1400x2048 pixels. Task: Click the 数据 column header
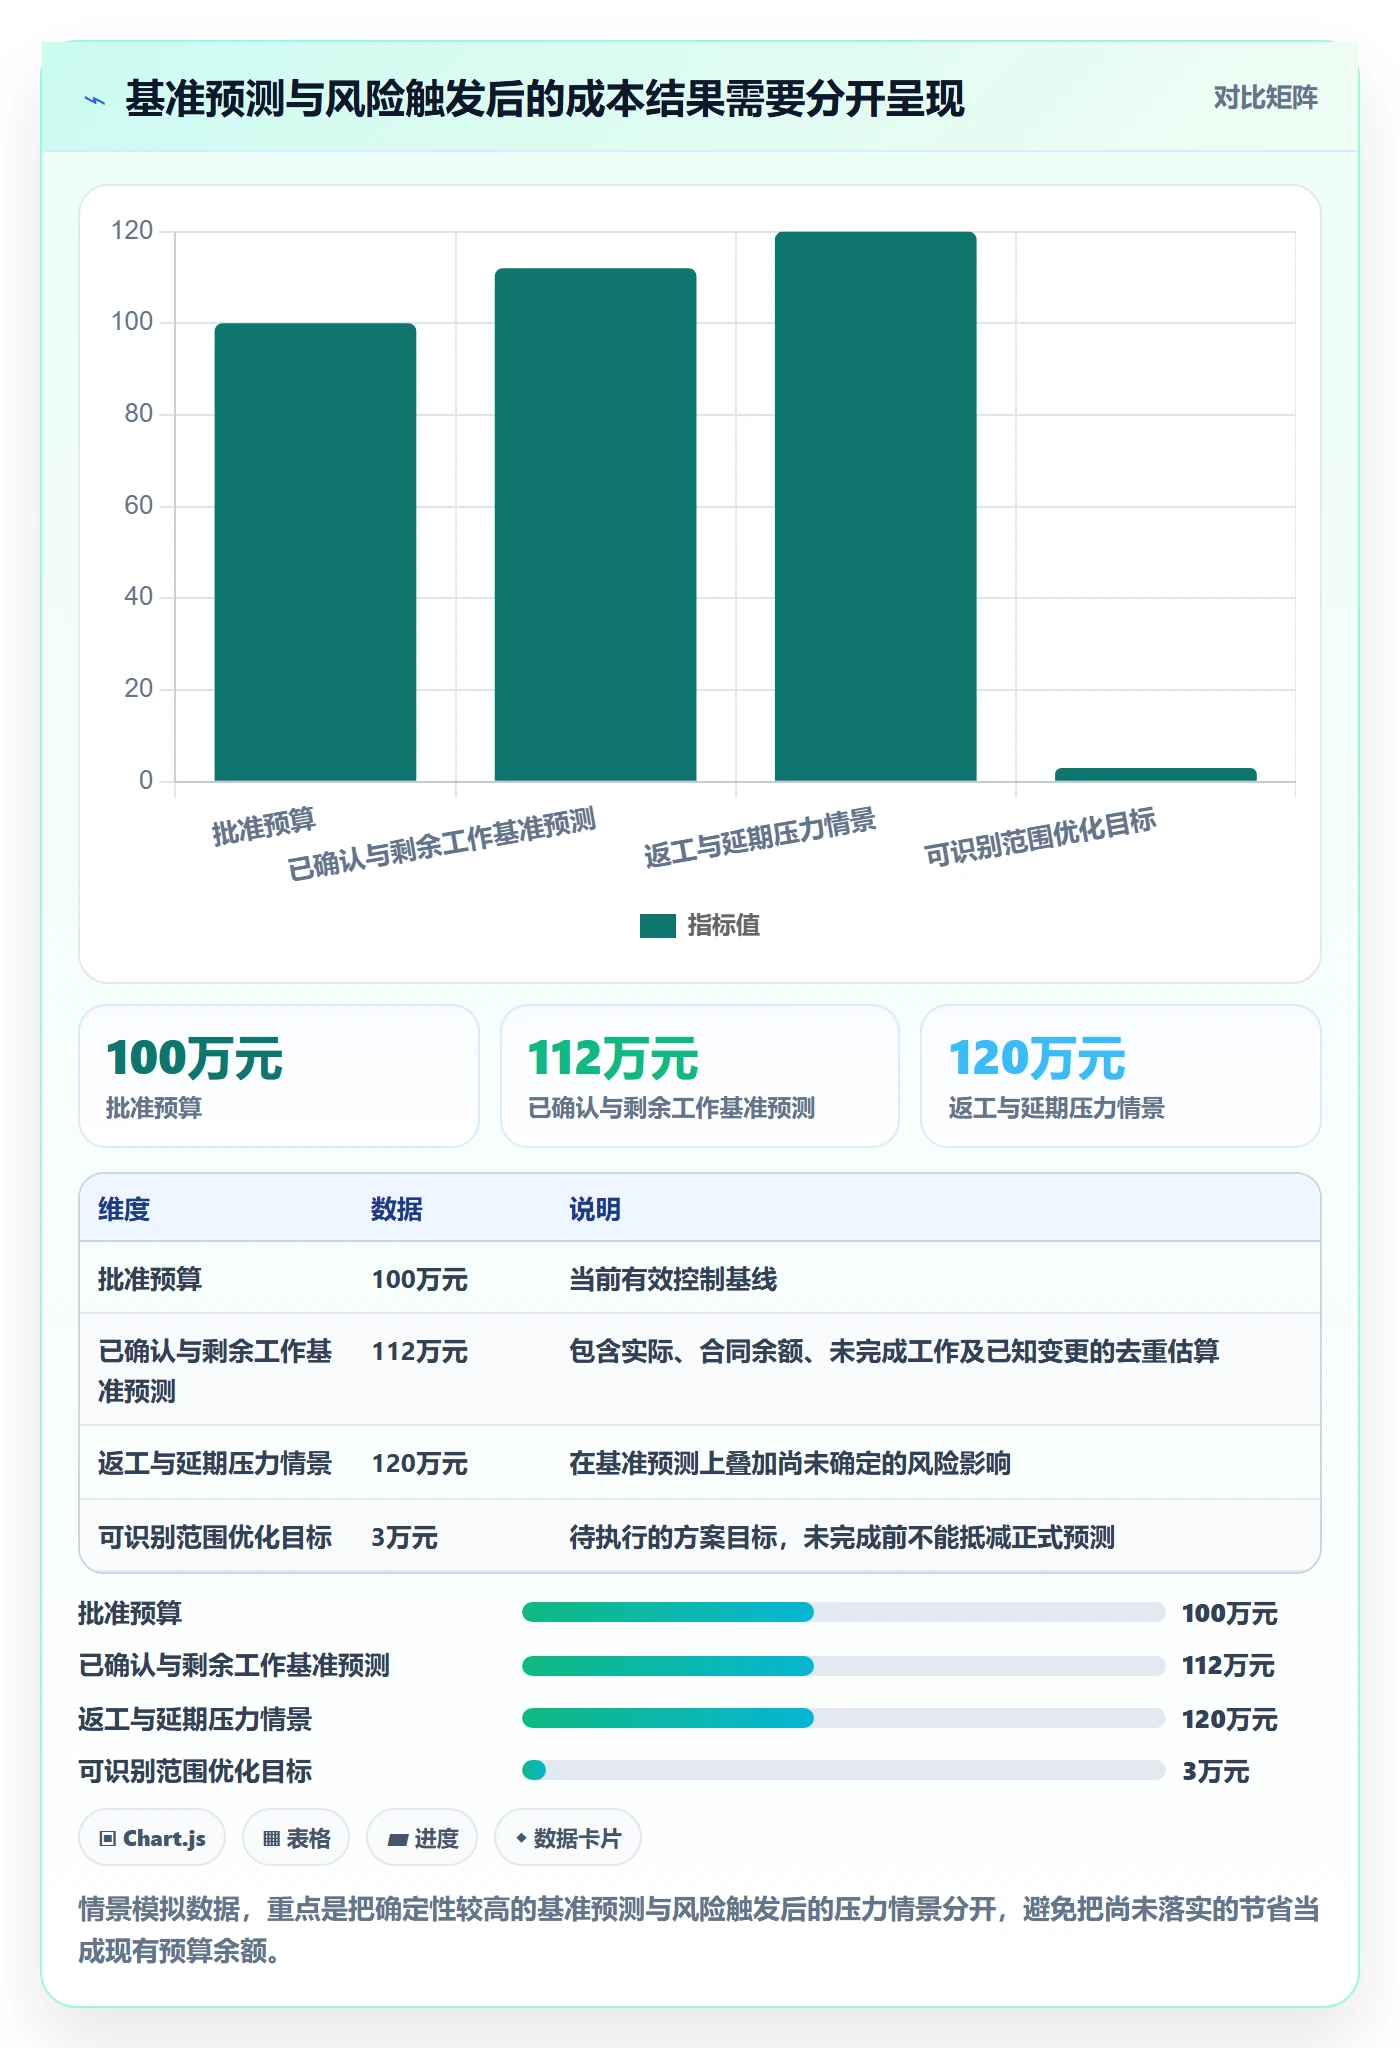tap(397, 1209)
